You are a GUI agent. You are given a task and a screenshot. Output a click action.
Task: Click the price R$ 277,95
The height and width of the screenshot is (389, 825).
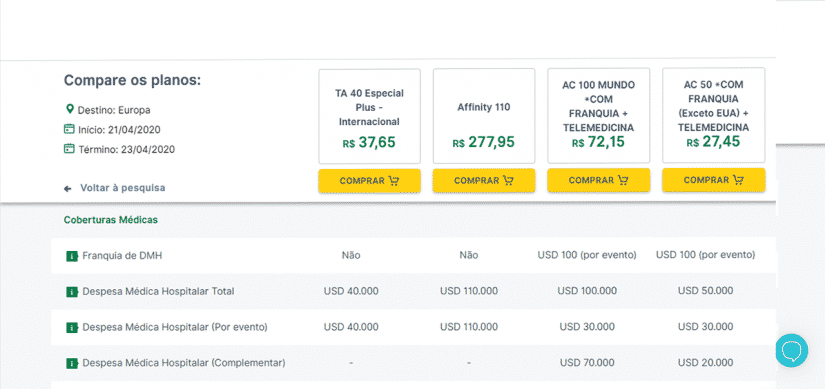pos(484,143)
